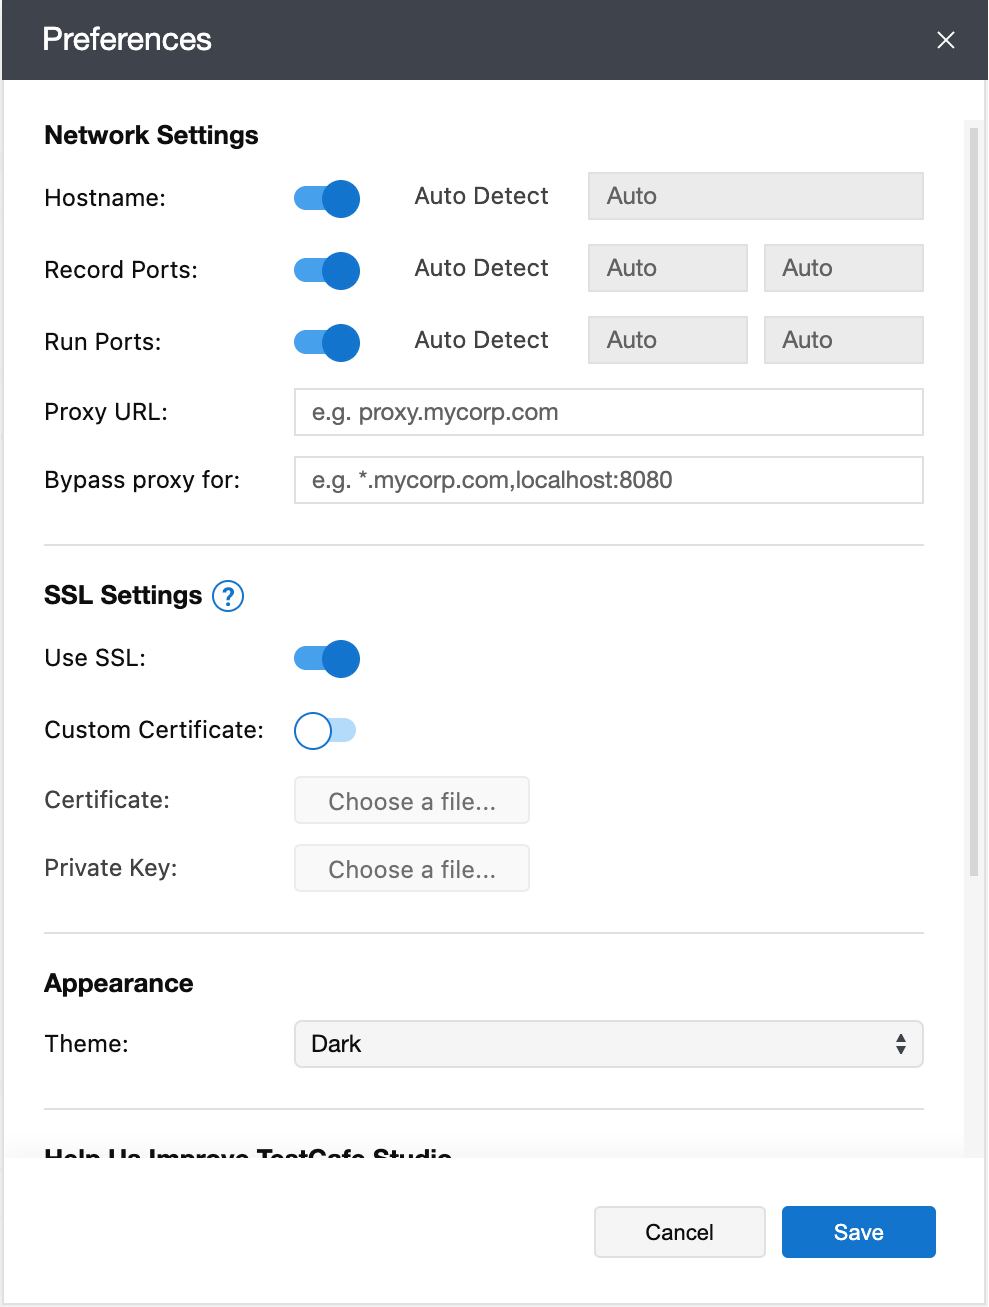The image size is (989, 1307).
Task: Choose a file for Private Key
Action: tap(411, 869)
